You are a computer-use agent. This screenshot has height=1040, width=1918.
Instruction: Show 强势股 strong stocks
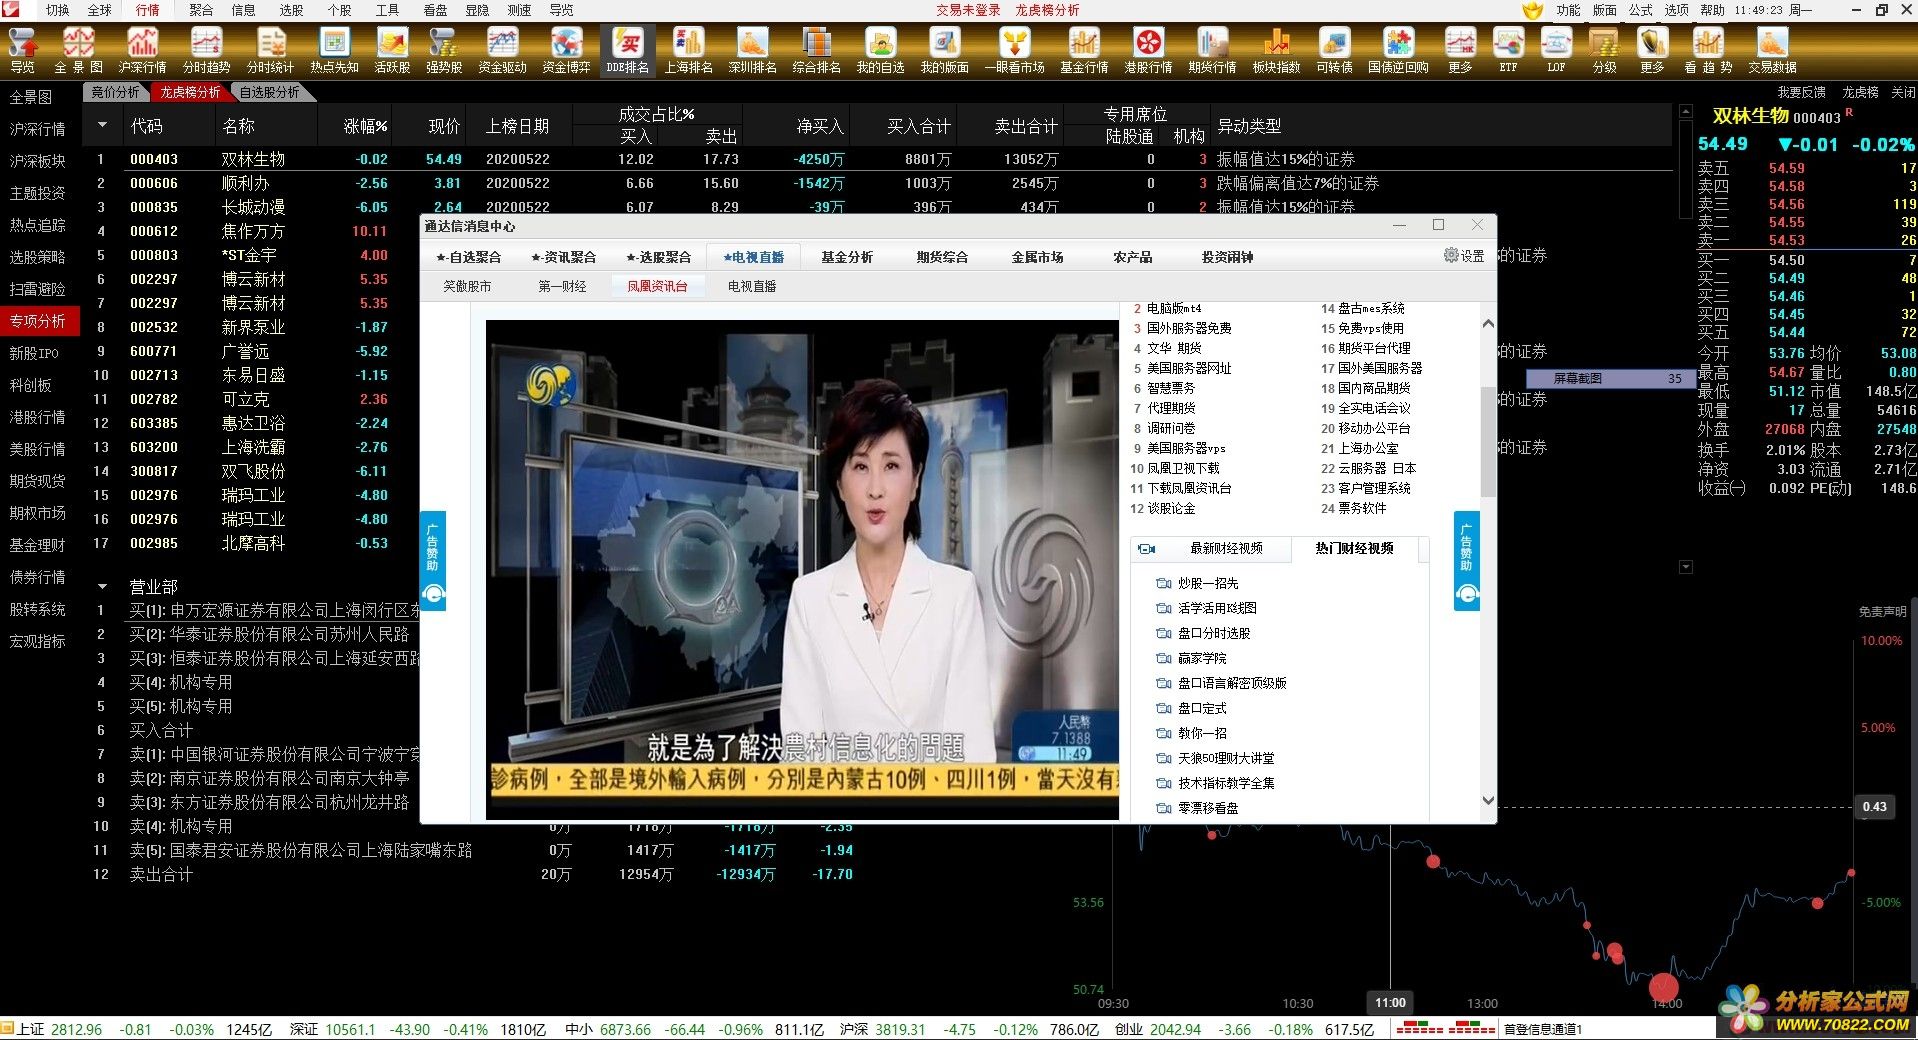(x=444, y=50)
